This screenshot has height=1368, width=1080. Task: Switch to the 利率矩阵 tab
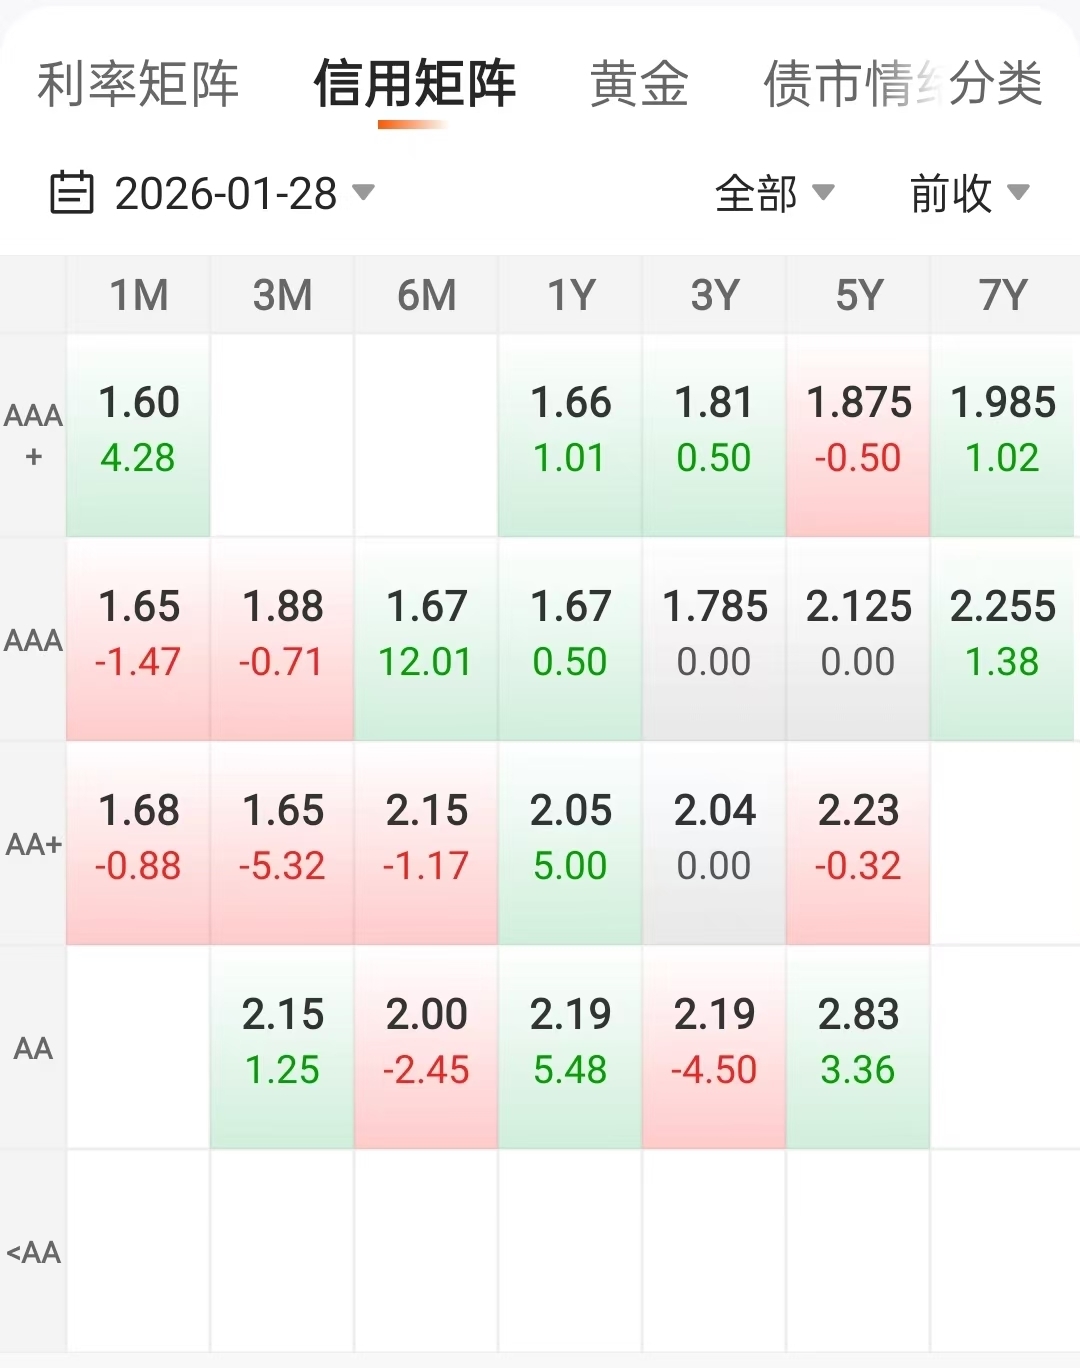pos(138,84)
